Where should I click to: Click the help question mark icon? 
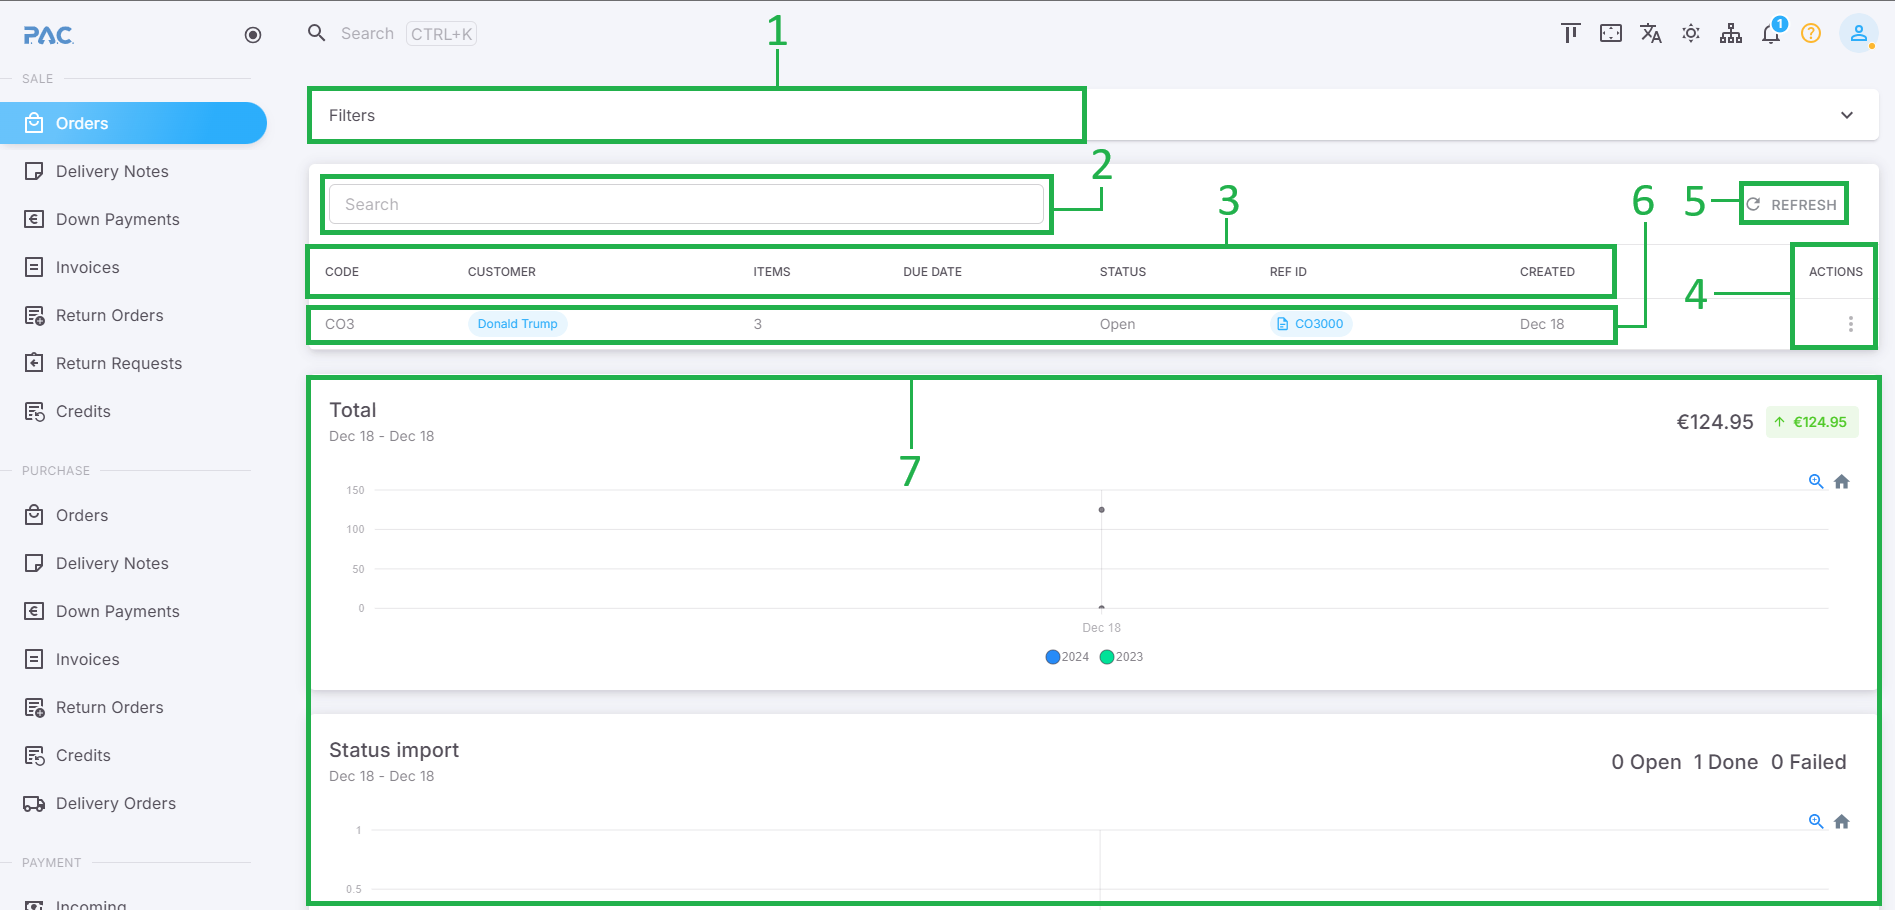pos(1811,34)
